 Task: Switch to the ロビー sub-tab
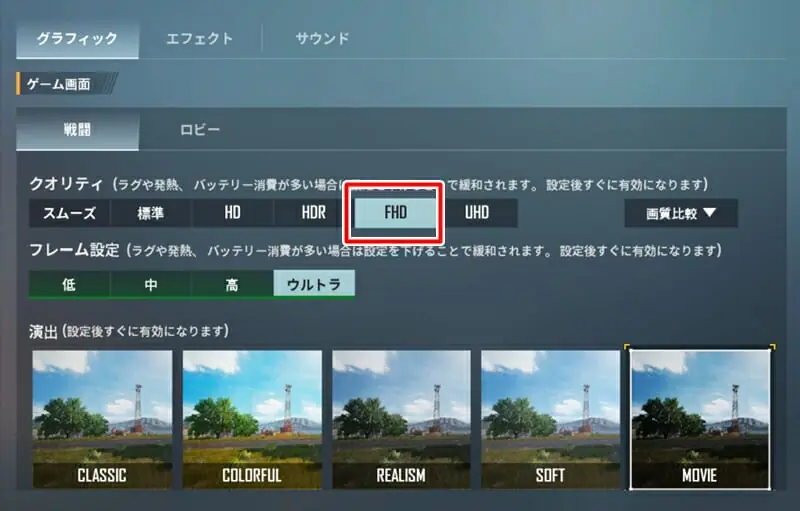tap(200, 130)
